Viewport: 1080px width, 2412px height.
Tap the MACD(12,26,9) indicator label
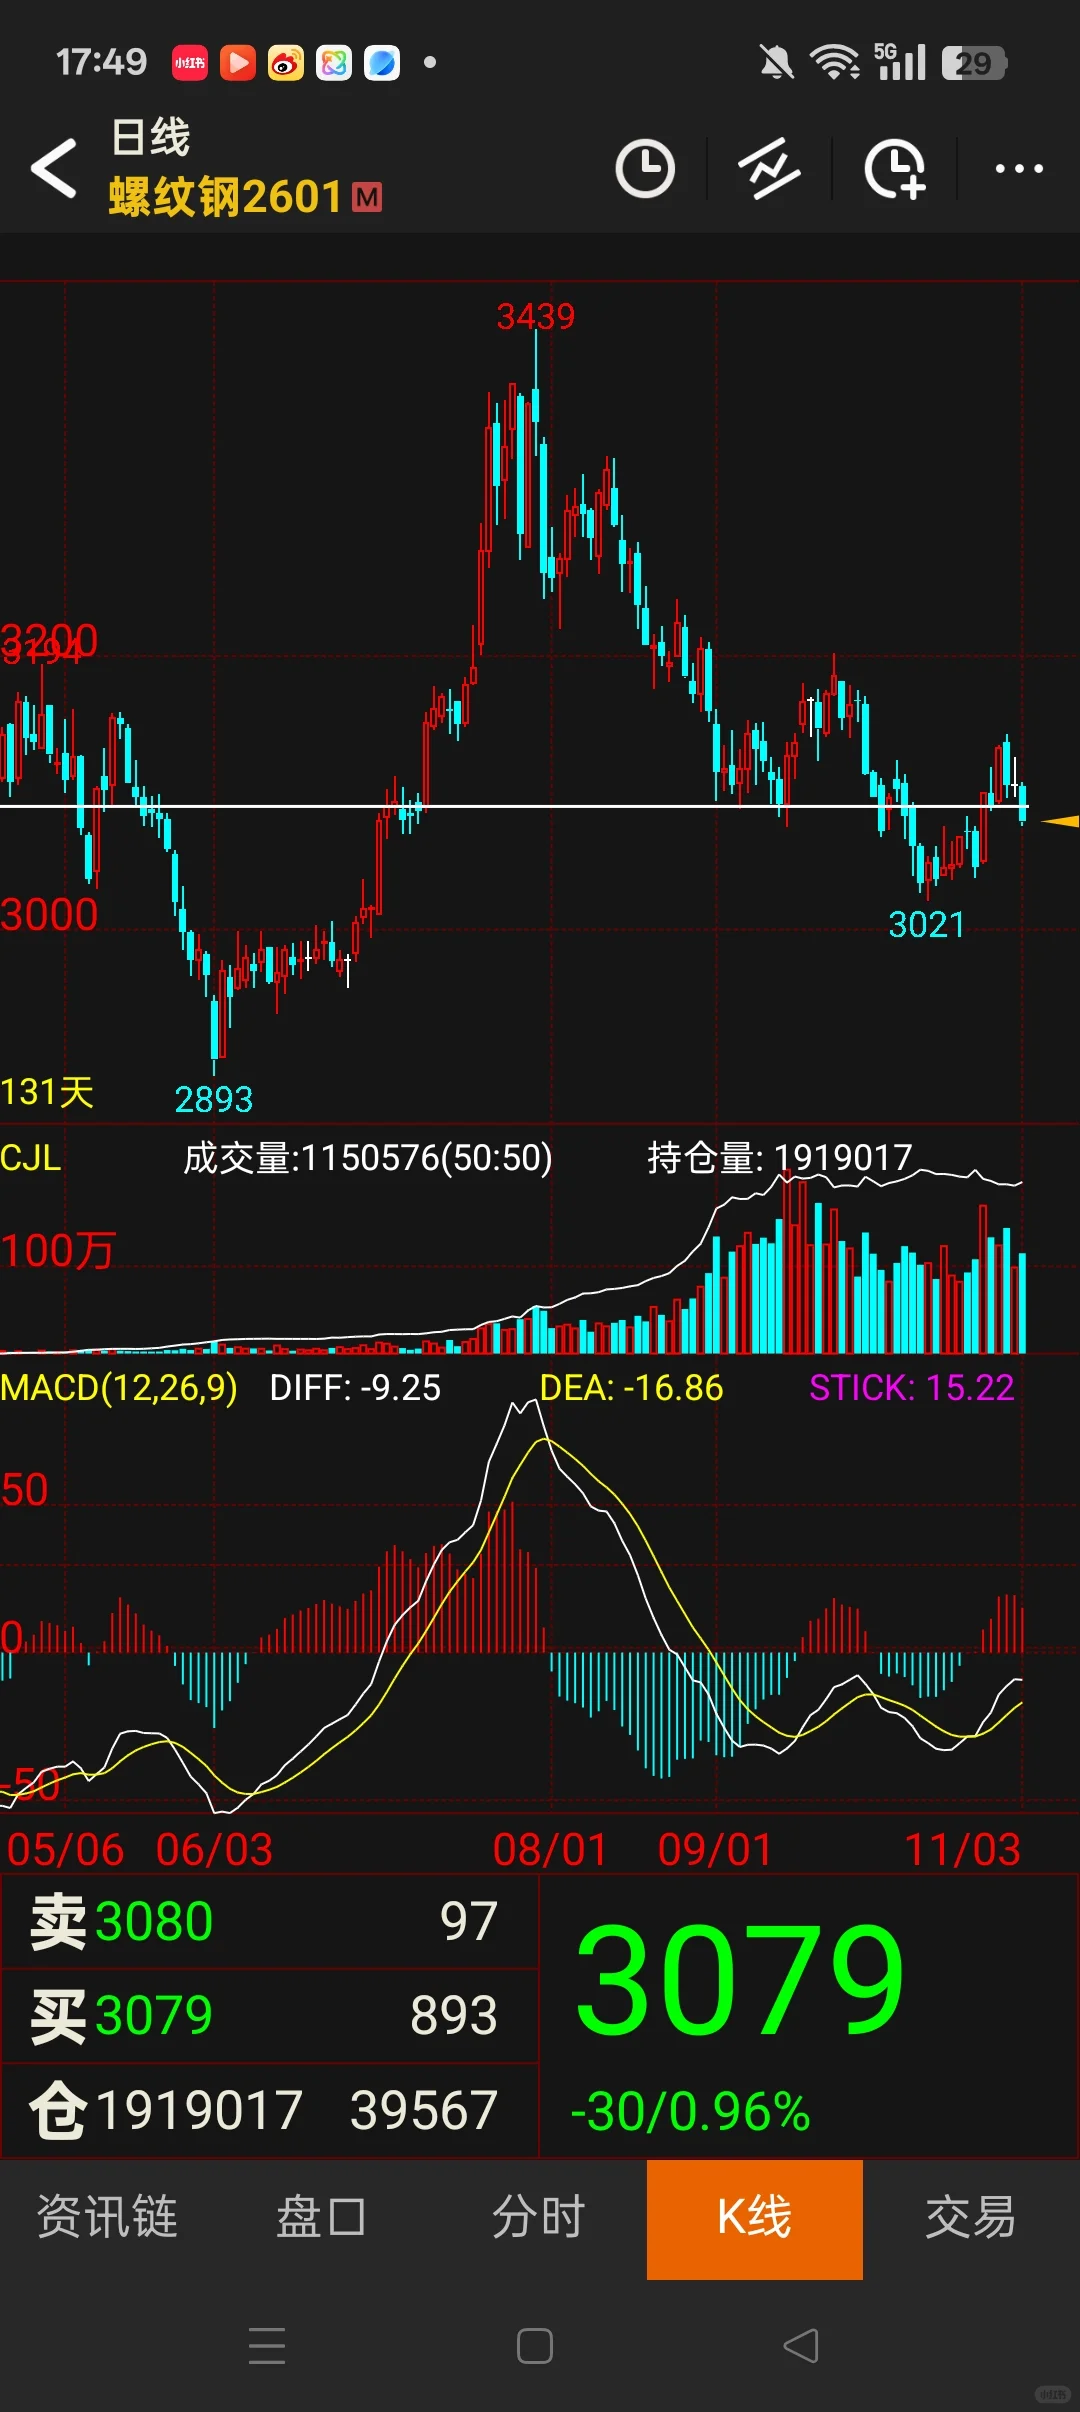119,1388
